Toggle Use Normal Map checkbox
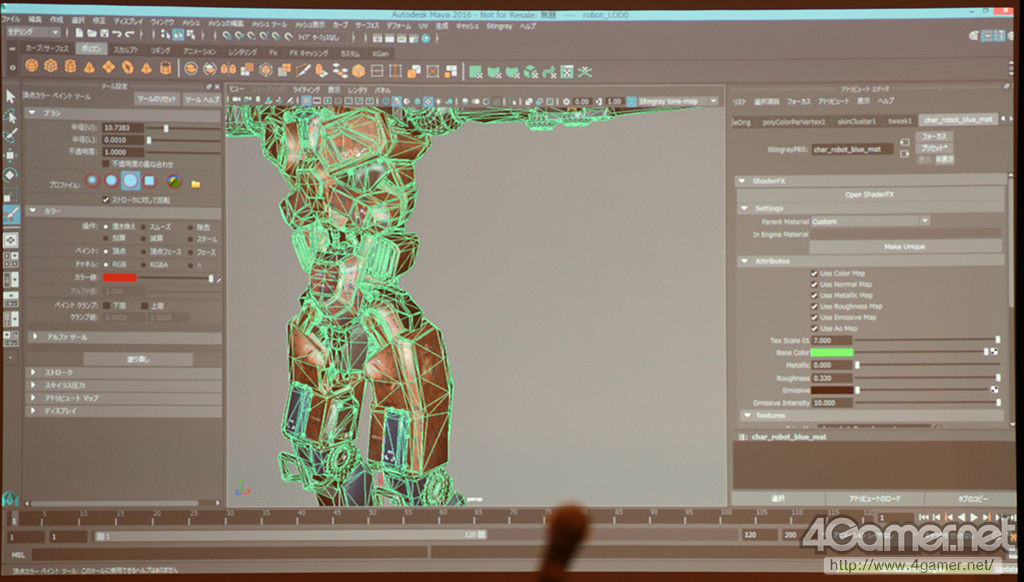Image resolution: width=1024 pixels, height=582 pixels. [814, 285]
